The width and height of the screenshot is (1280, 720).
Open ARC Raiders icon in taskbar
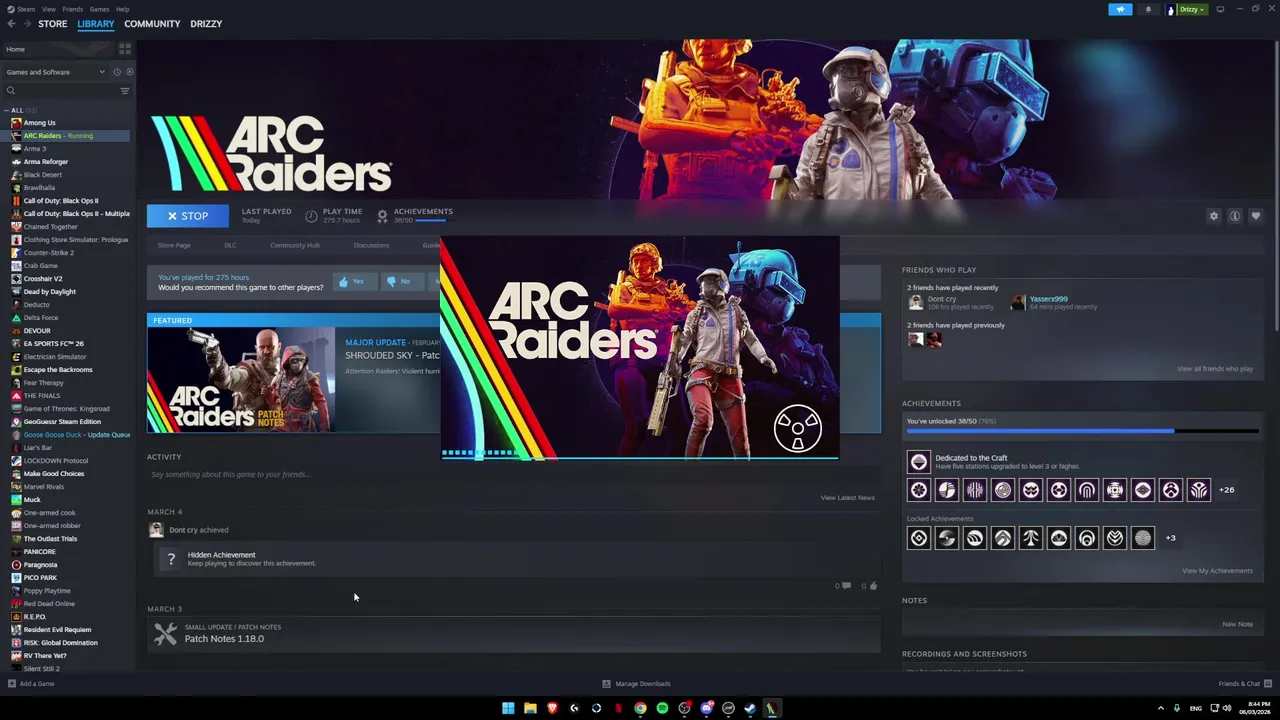click(x=772, y=708)
